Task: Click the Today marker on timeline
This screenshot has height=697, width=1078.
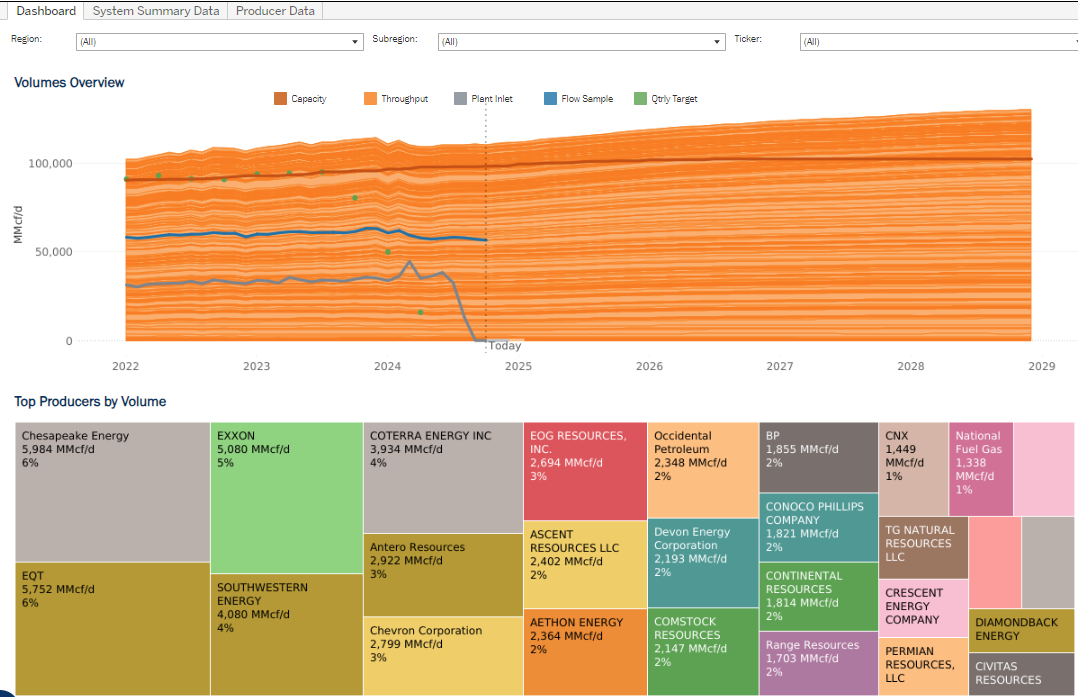Action: [x=505, y=346]
